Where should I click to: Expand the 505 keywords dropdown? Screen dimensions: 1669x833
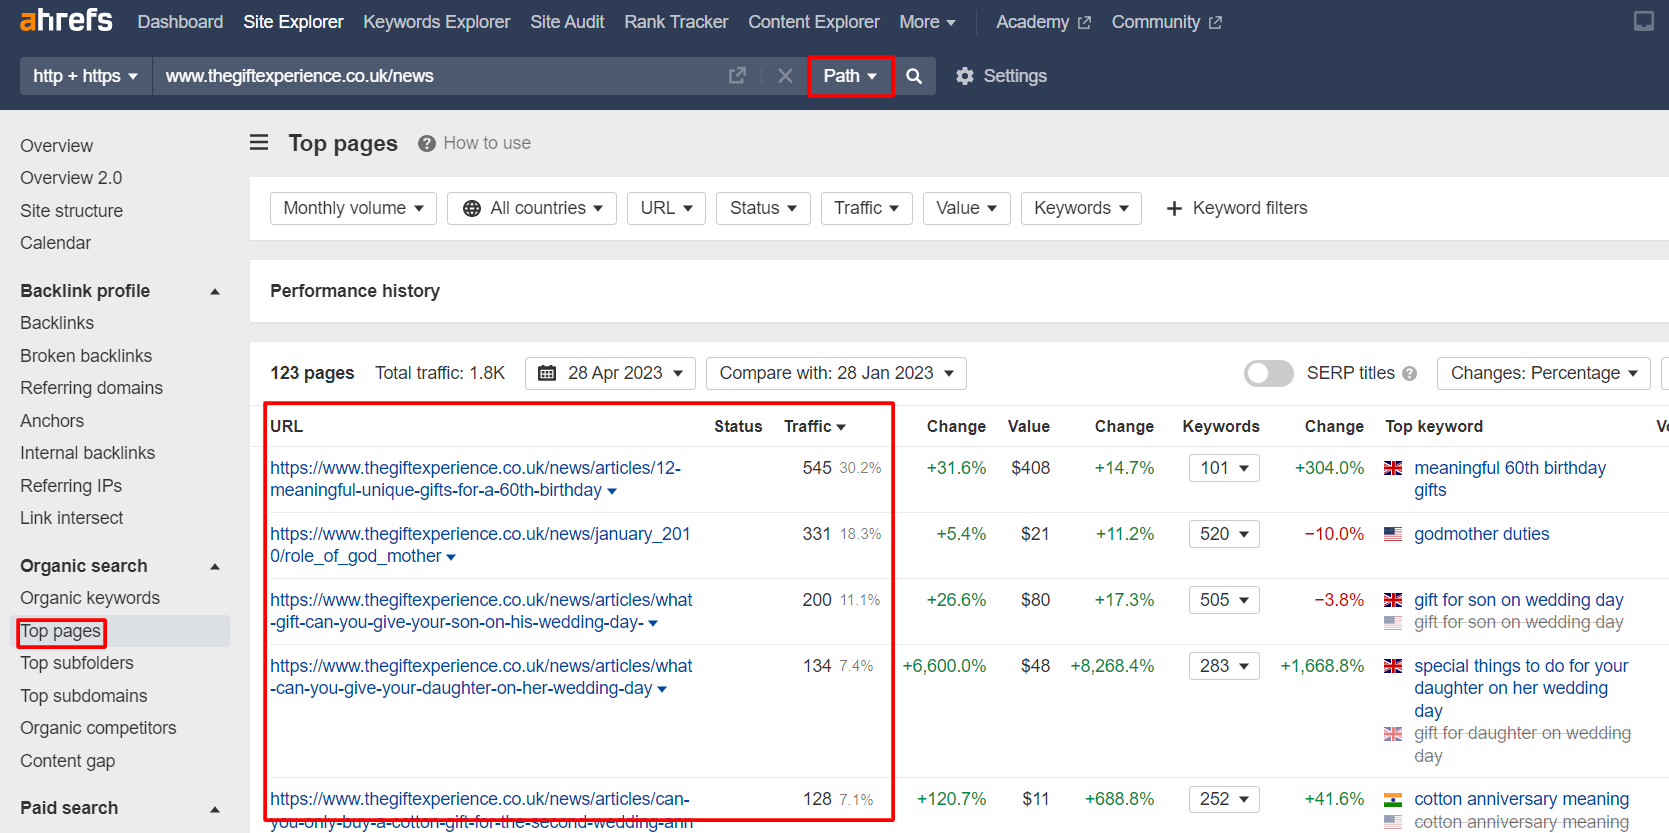(x=1224, y=600)
